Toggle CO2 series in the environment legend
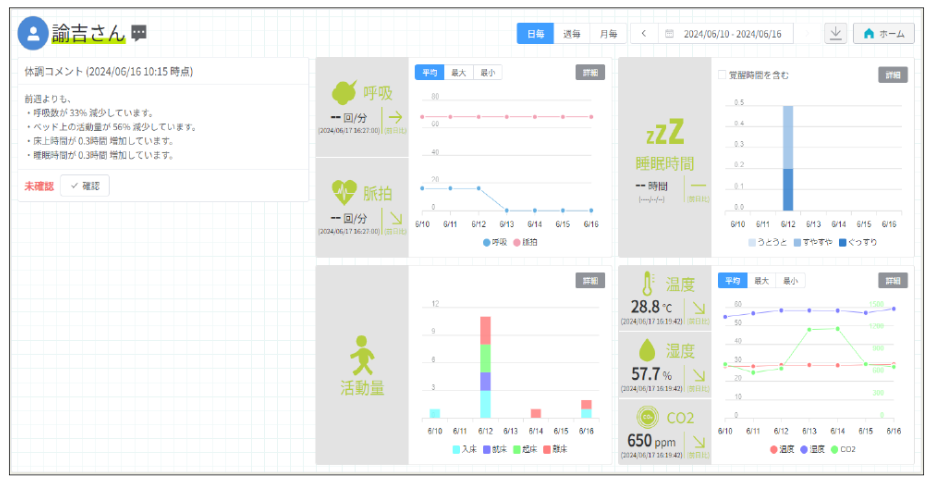The image size is (930, 483). pos(841,449)
